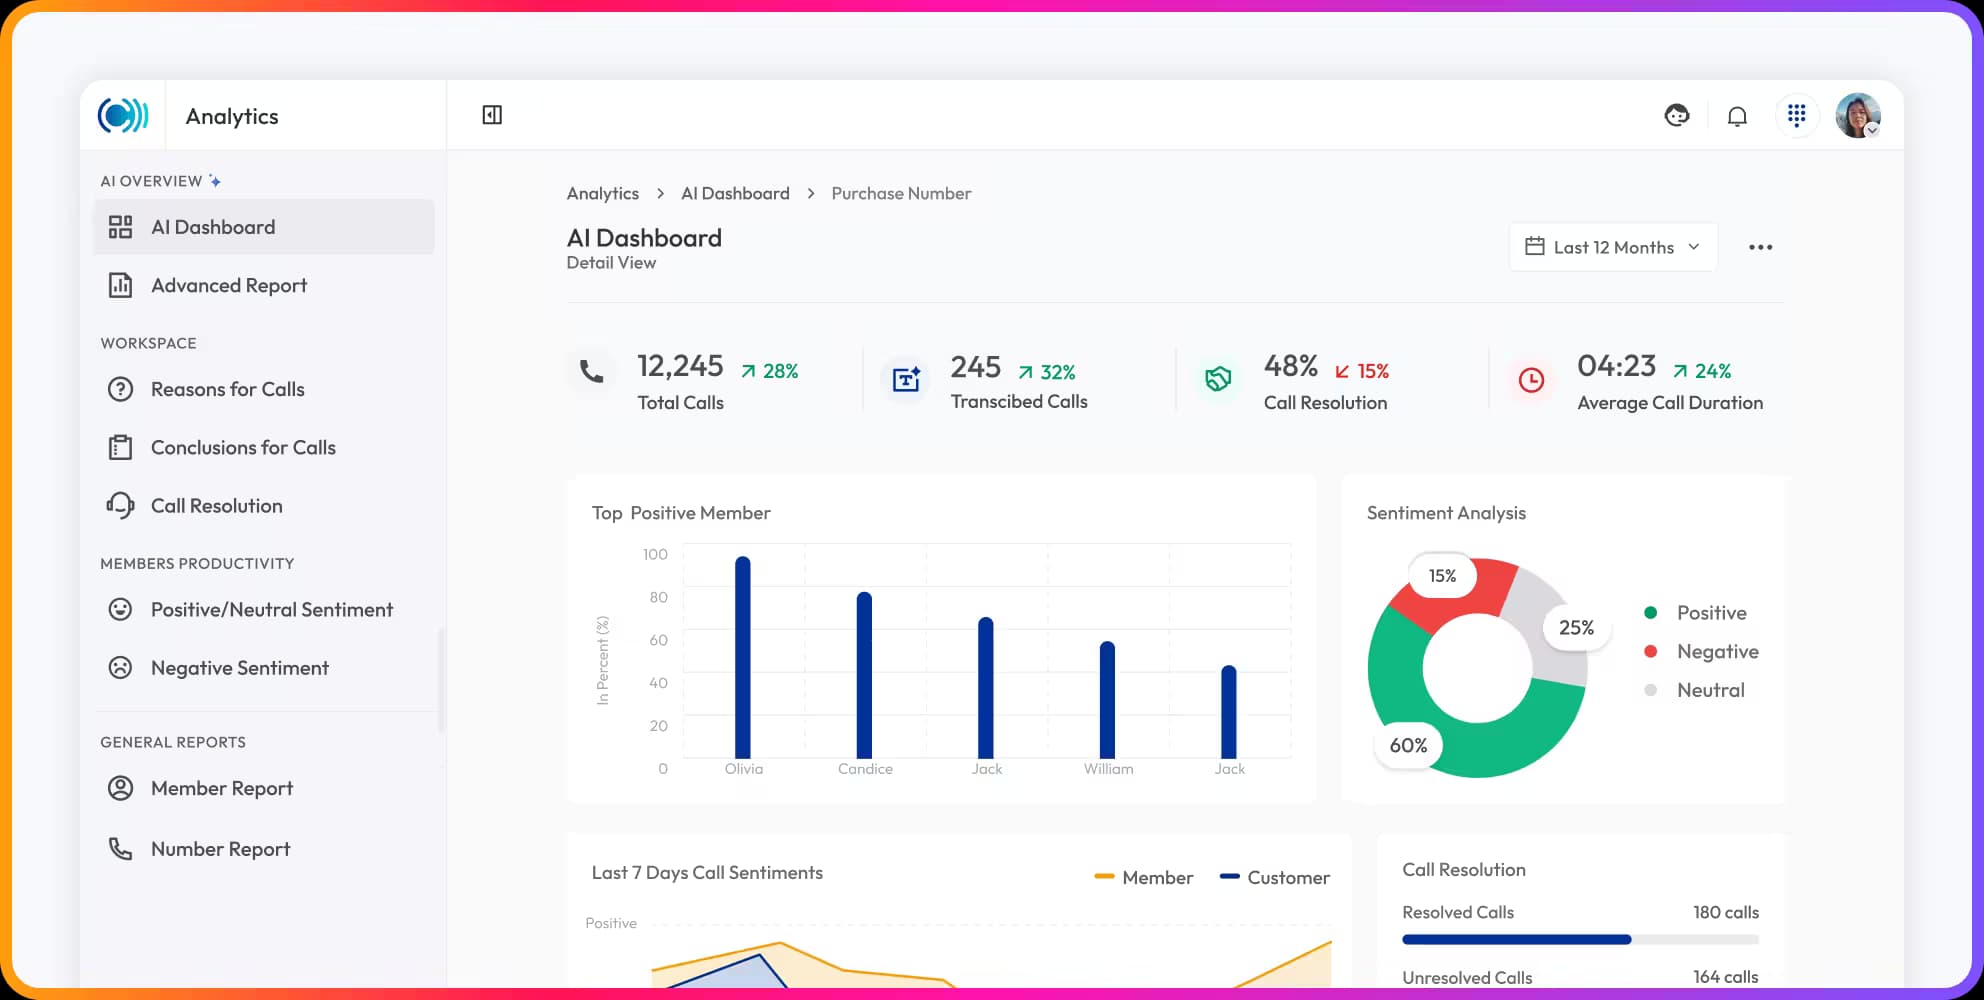
Task: Click Olivia's bar in the chart
Action: click(742, 657)
